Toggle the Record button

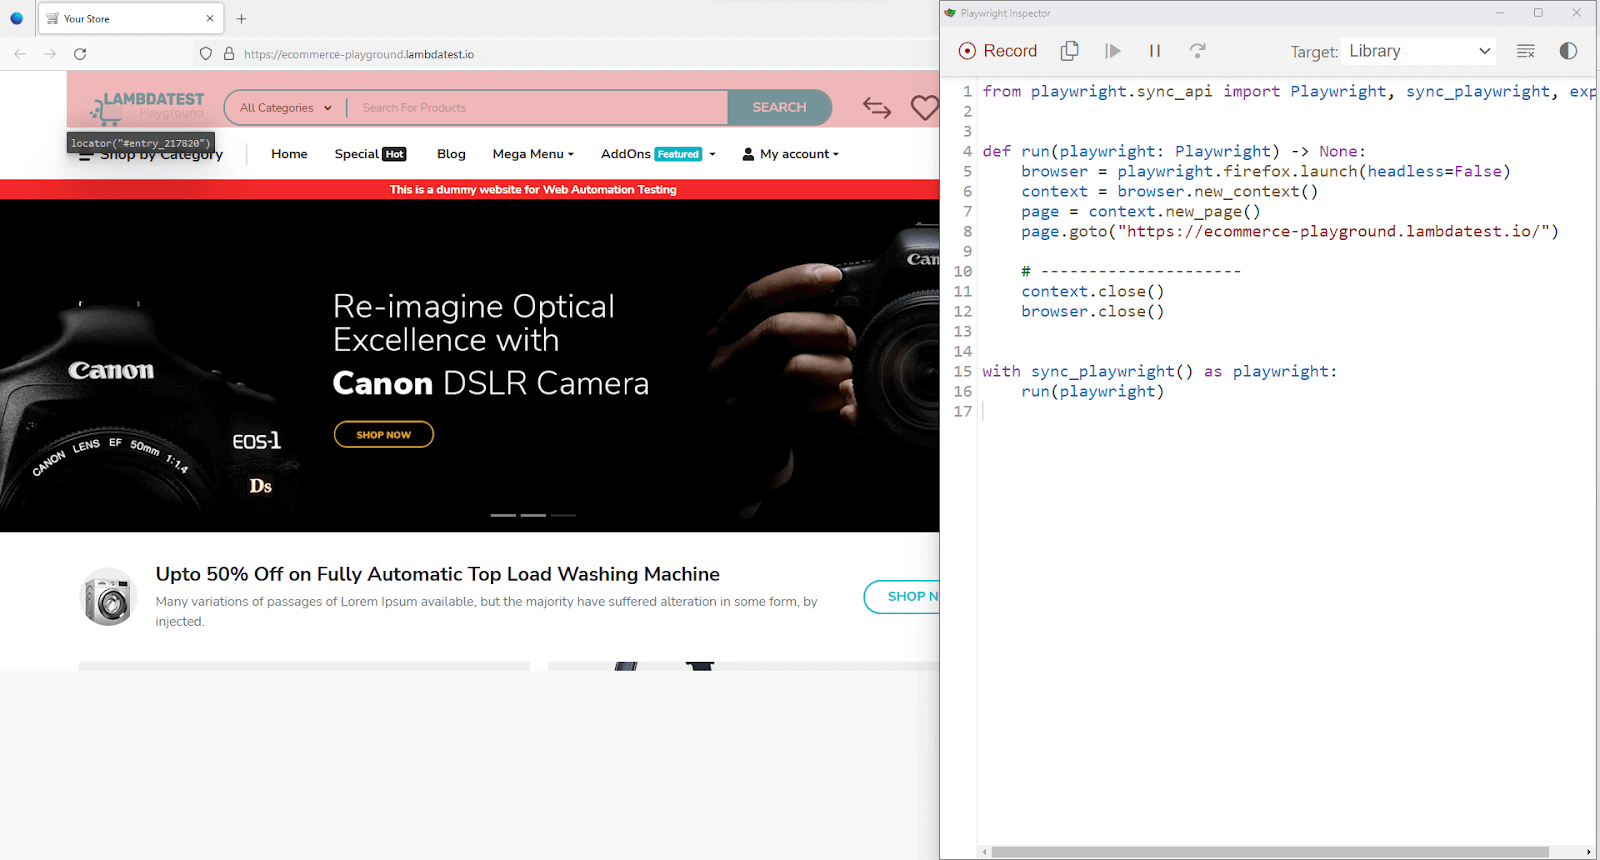(x=998, y=51)
